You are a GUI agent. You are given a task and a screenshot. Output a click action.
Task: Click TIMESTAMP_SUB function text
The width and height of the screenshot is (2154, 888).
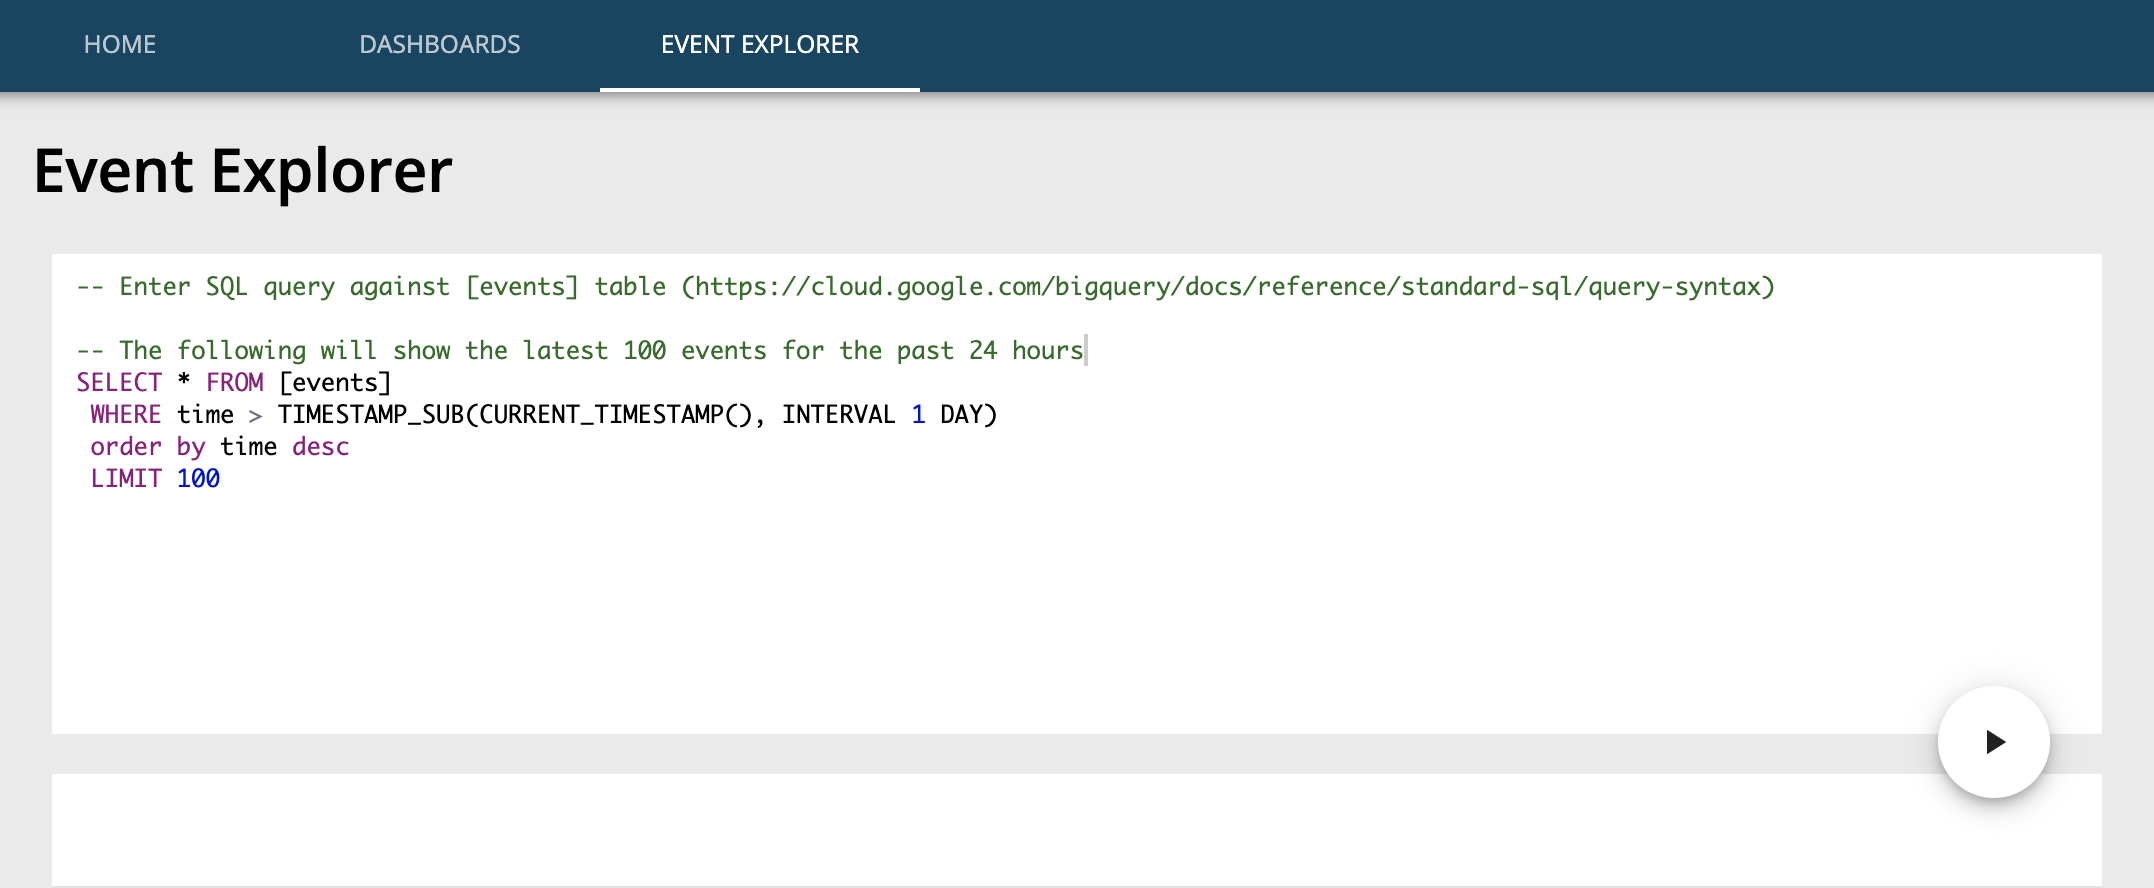(x=371, y=415)
